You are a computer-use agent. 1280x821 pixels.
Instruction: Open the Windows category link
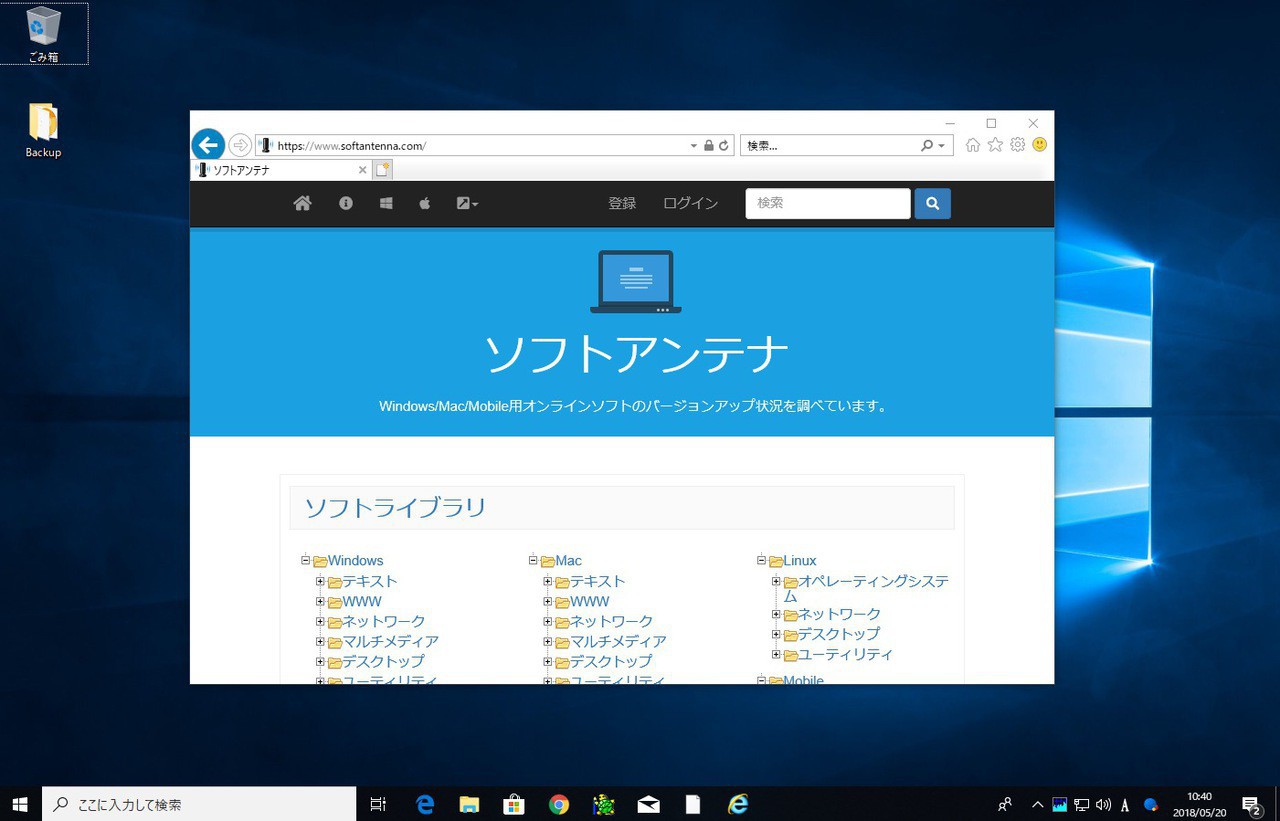[x=356, y=561]
